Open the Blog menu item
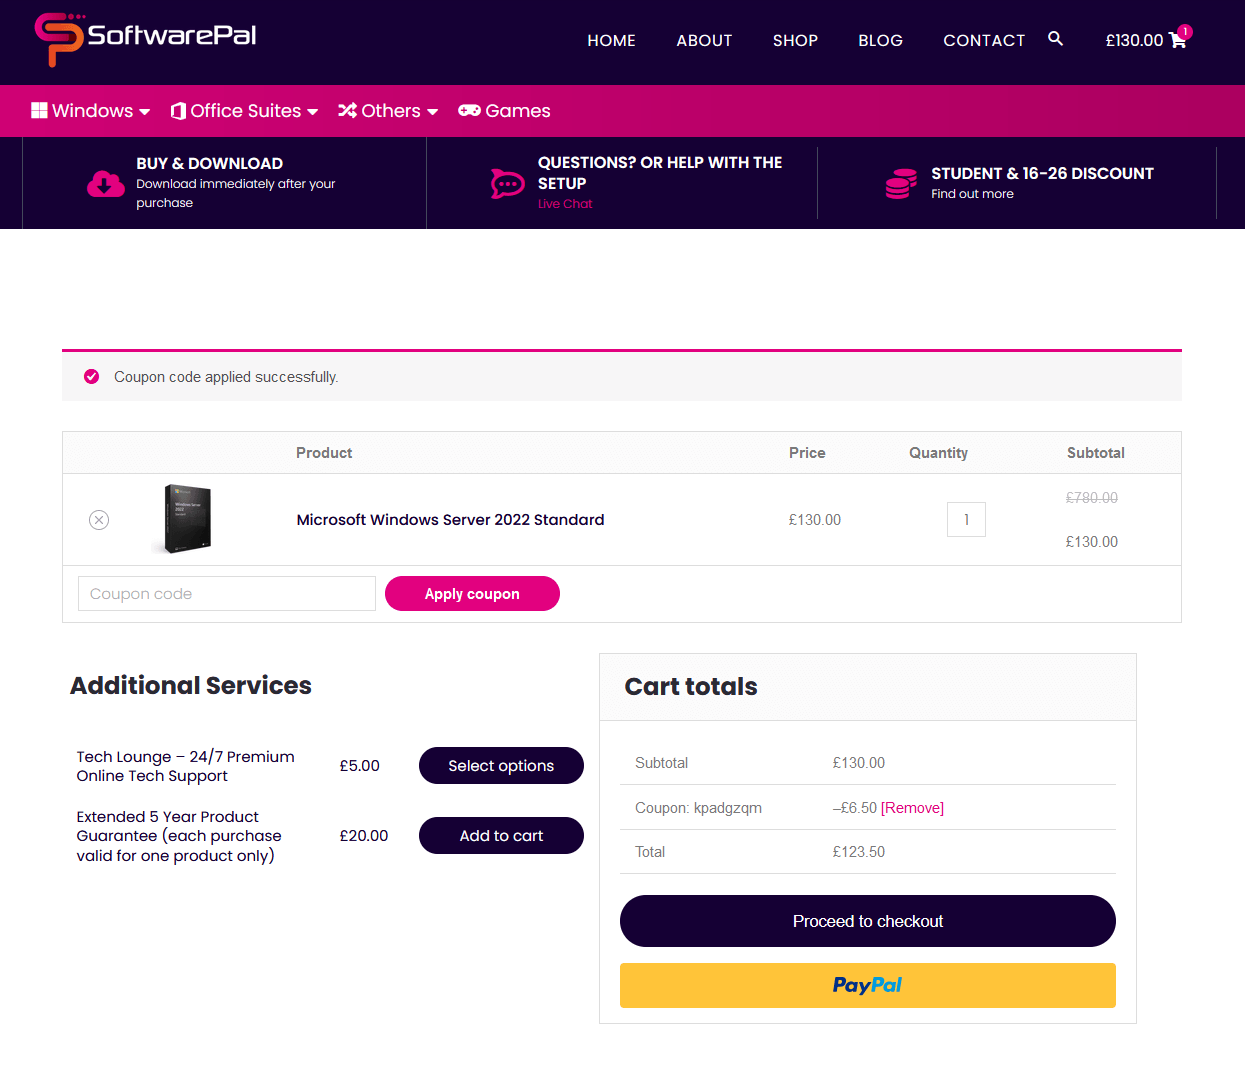This screenshot has height=1090, width=1245. 880,40
